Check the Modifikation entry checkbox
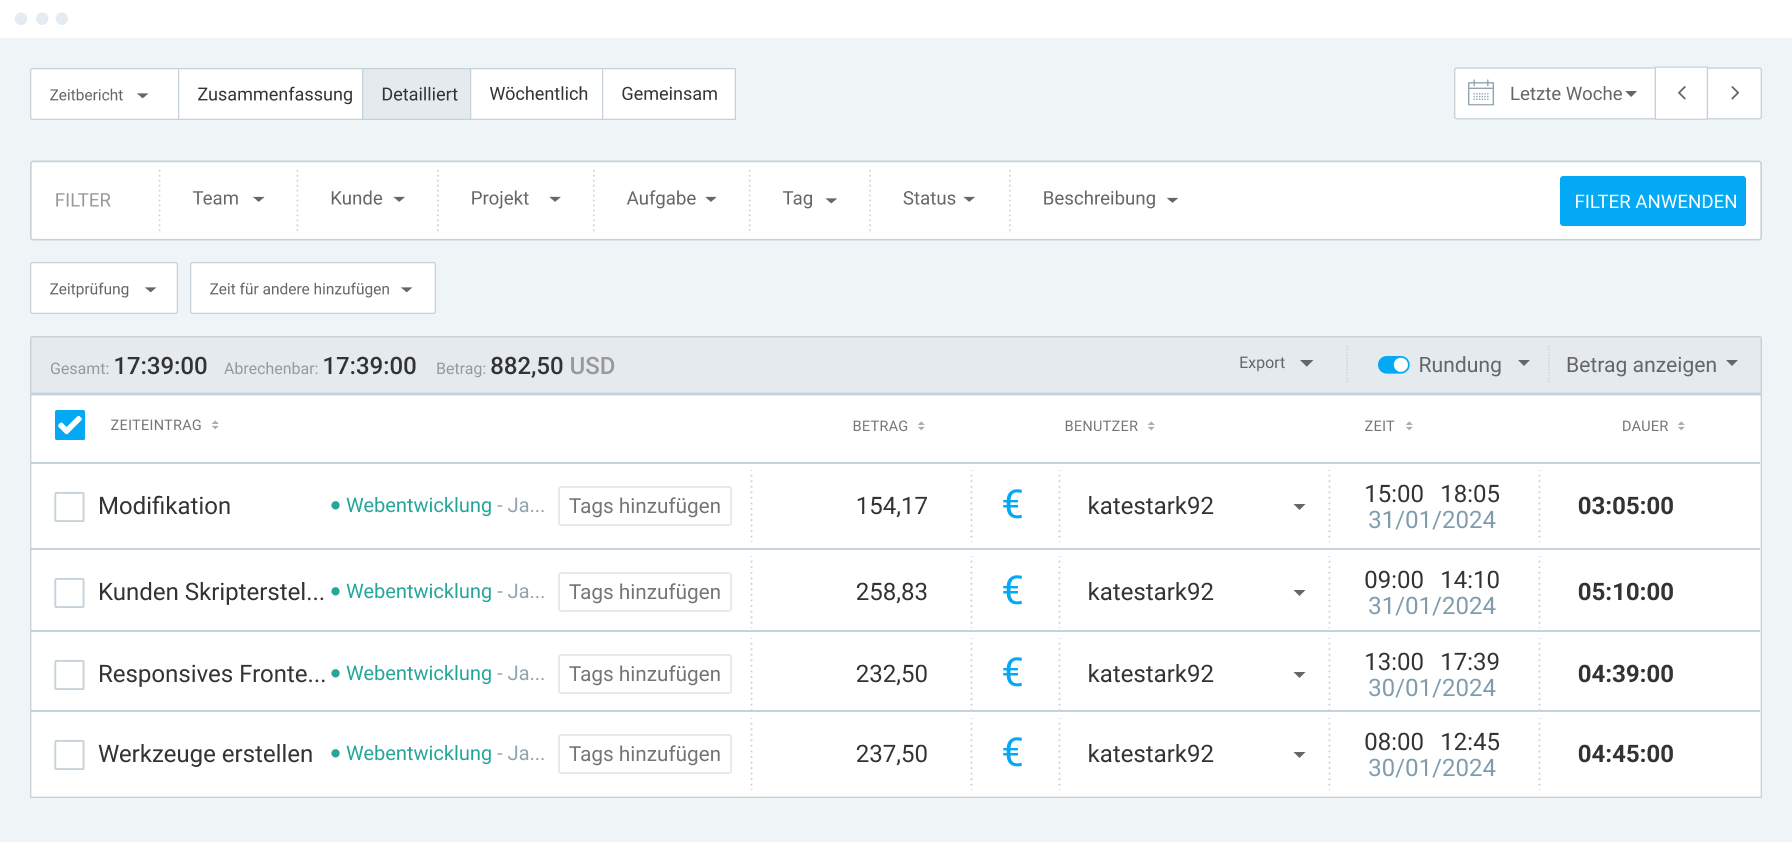The width and height of the screenshot is (1792, 842). pyautogui.click(x=70, y=506)
